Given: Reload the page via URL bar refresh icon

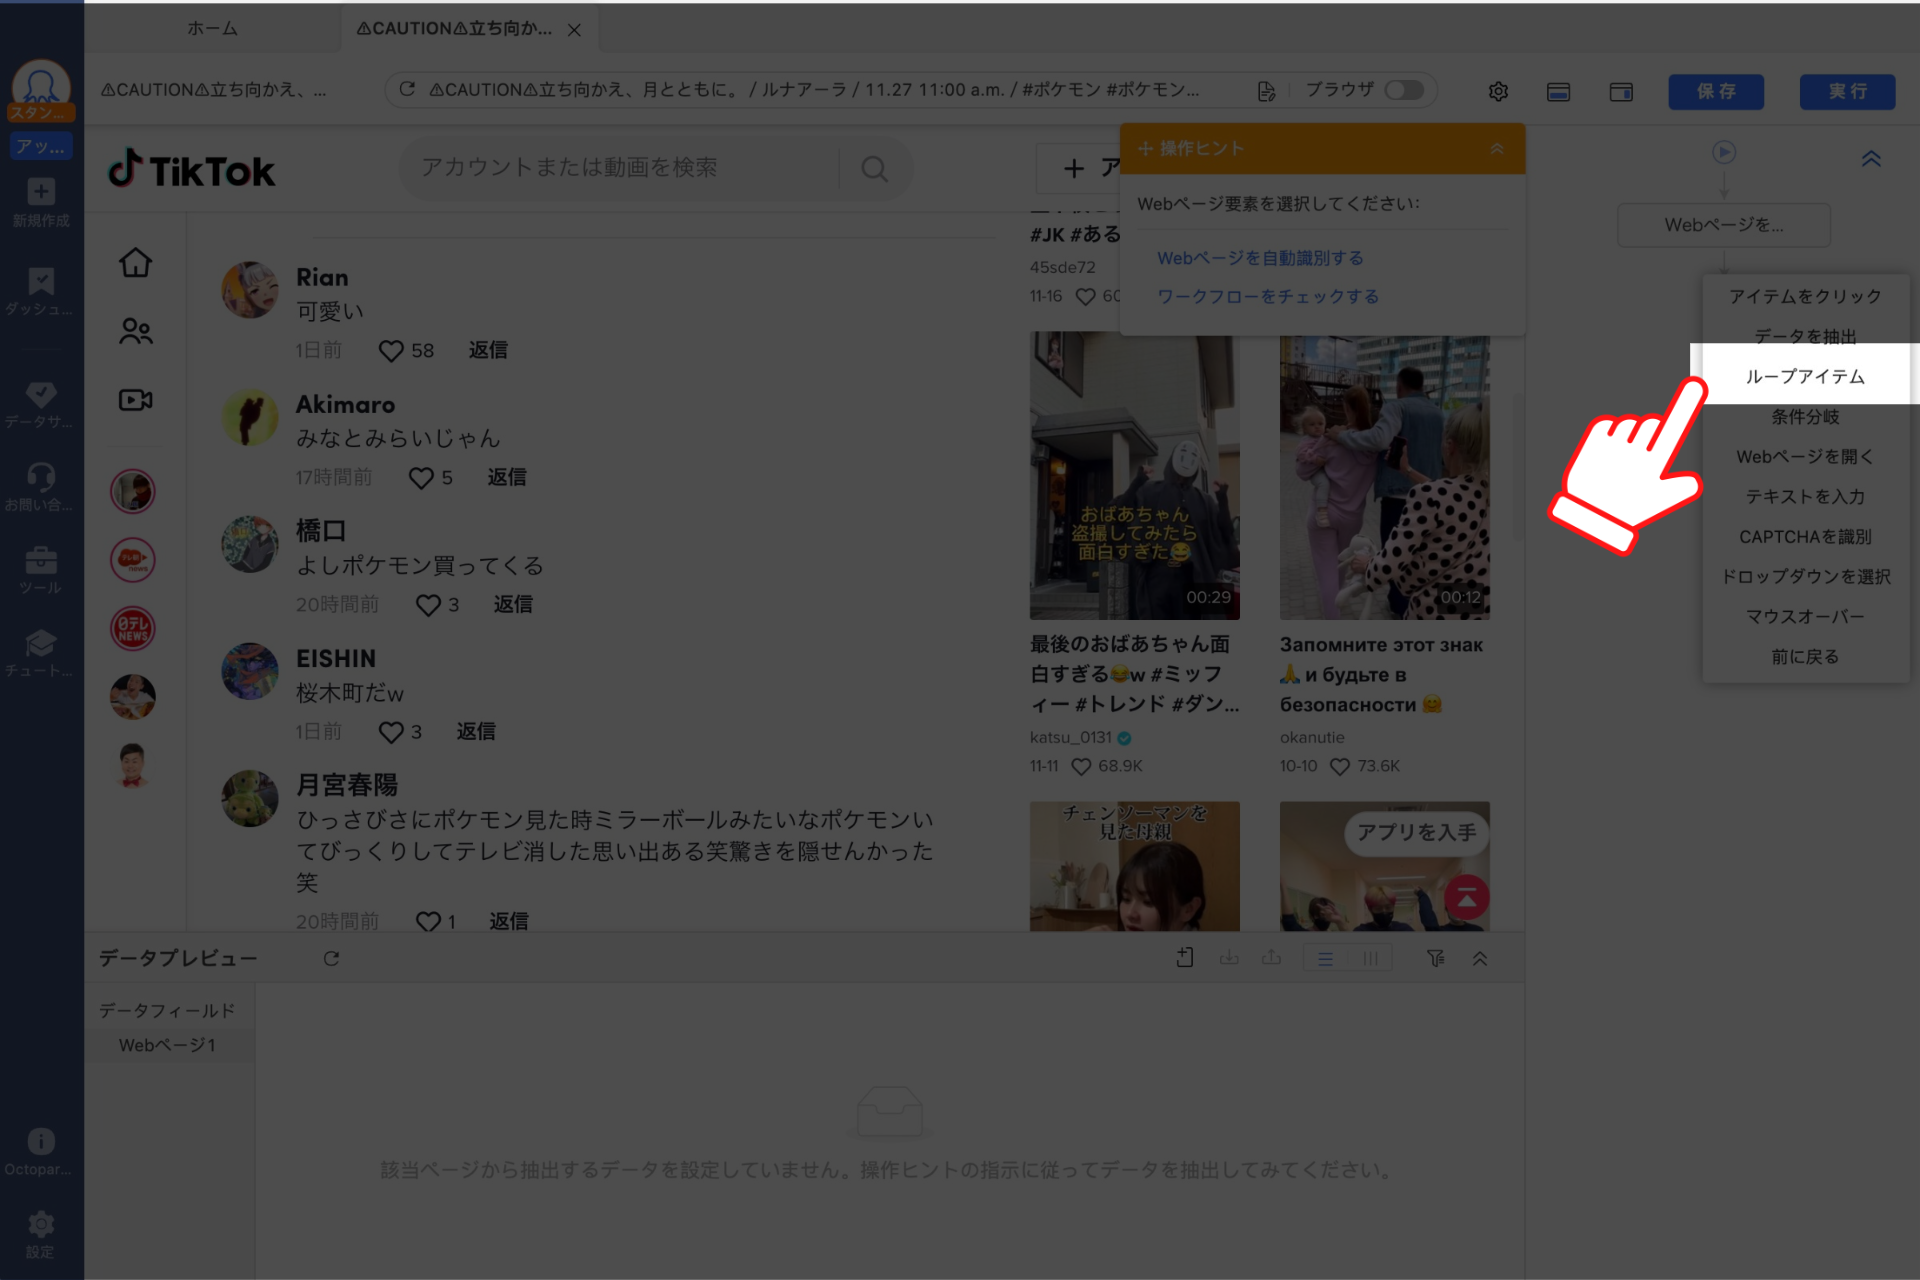Looking at the screenshot, I should [407, 90].
